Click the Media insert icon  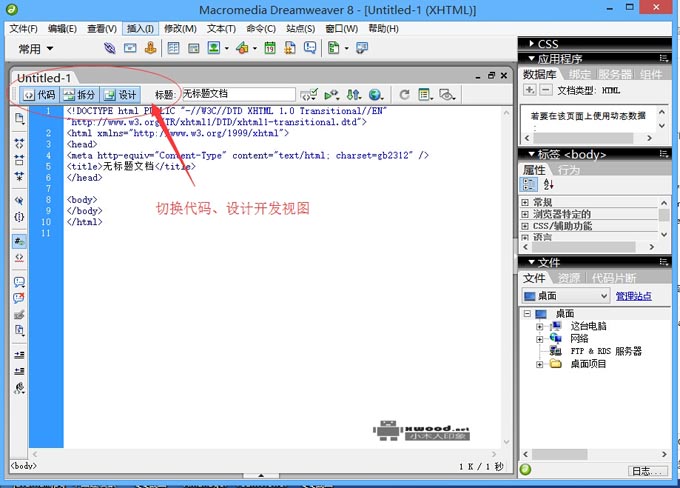click(x=242, y=48)
